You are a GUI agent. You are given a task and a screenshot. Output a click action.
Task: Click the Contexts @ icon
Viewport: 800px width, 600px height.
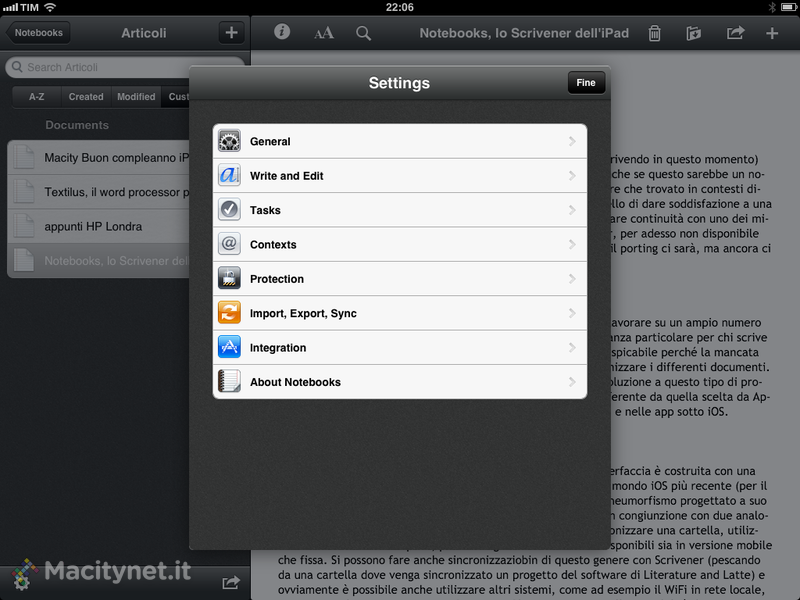point(229,244)
